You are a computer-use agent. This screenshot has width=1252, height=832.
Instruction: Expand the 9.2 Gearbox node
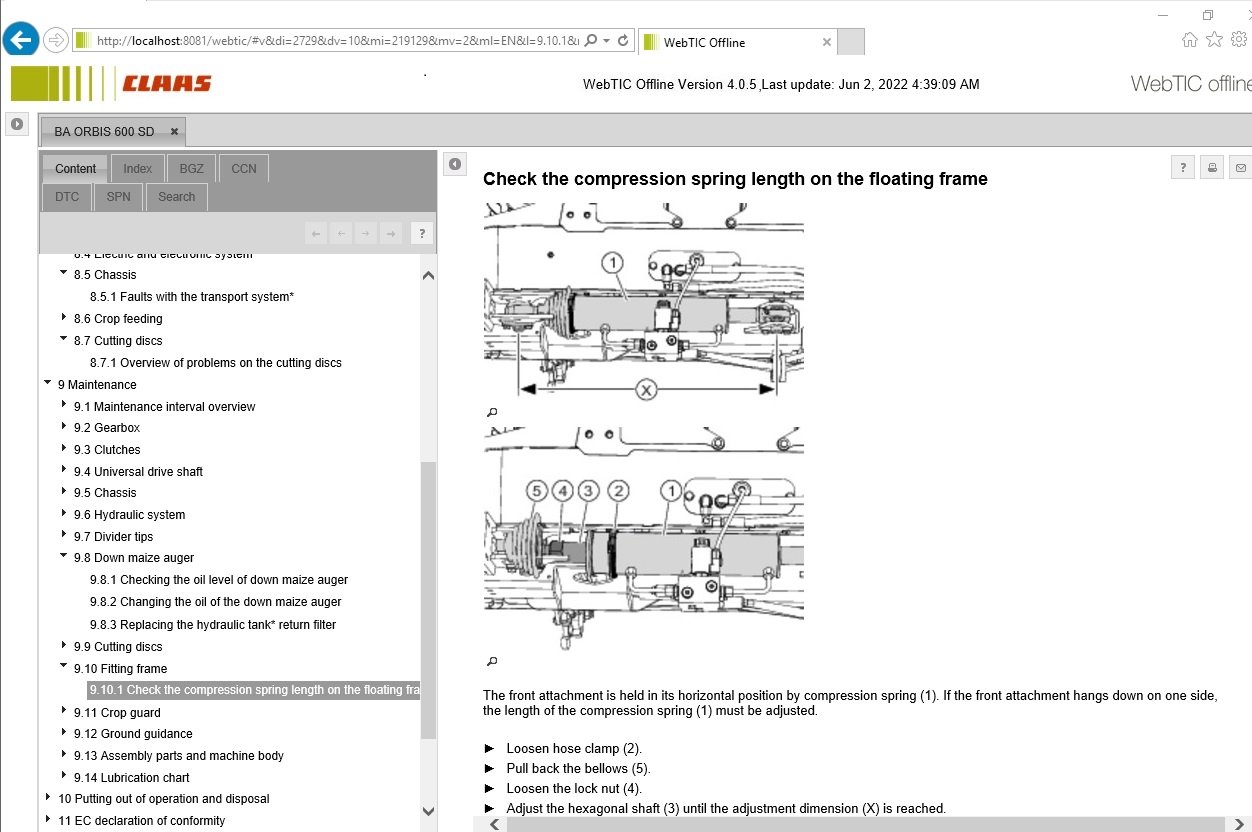point(64,426)
